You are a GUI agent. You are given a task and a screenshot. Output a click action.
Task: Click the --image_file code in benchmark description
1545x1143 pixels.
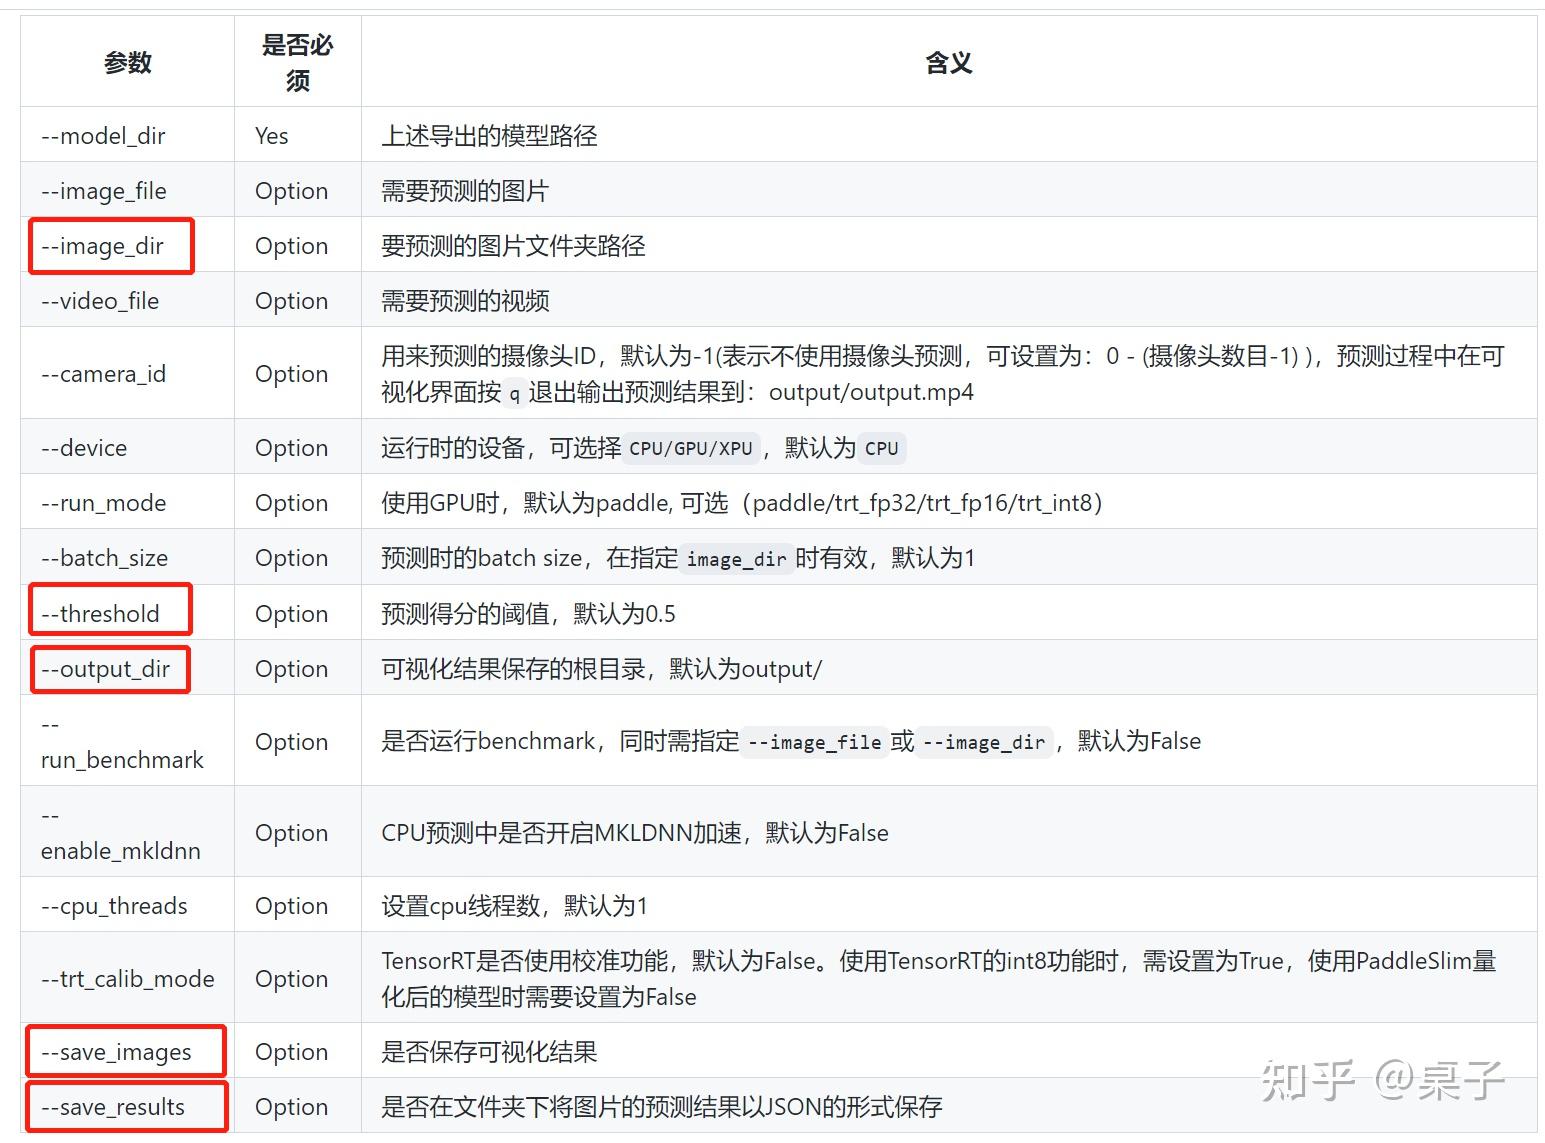(814, 741)
